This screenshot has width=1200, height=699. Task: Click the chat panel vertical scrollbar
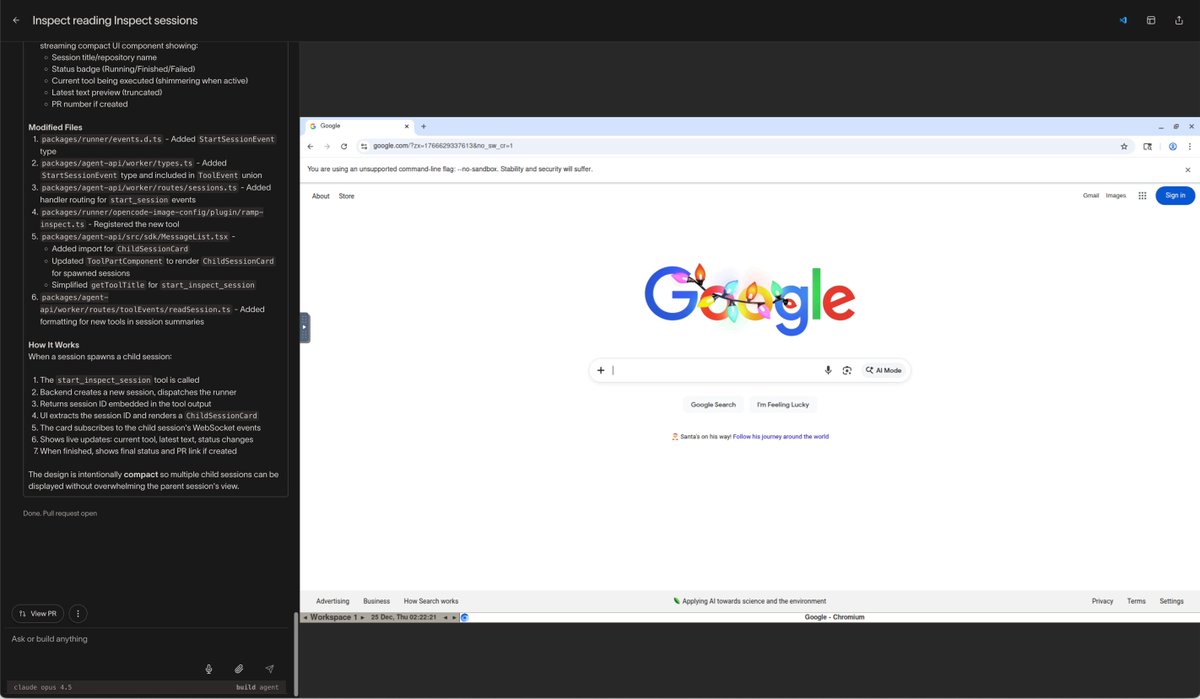point(295,653)
